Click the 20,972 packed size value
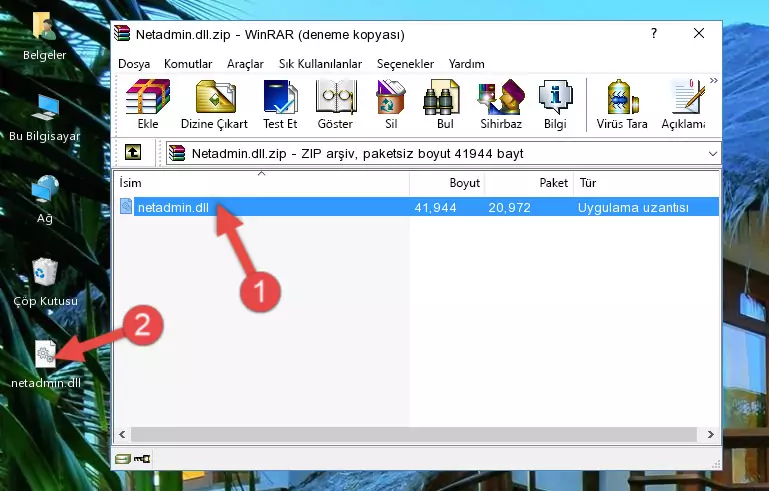The image size is (769, 491). click(x=509, y=207)
